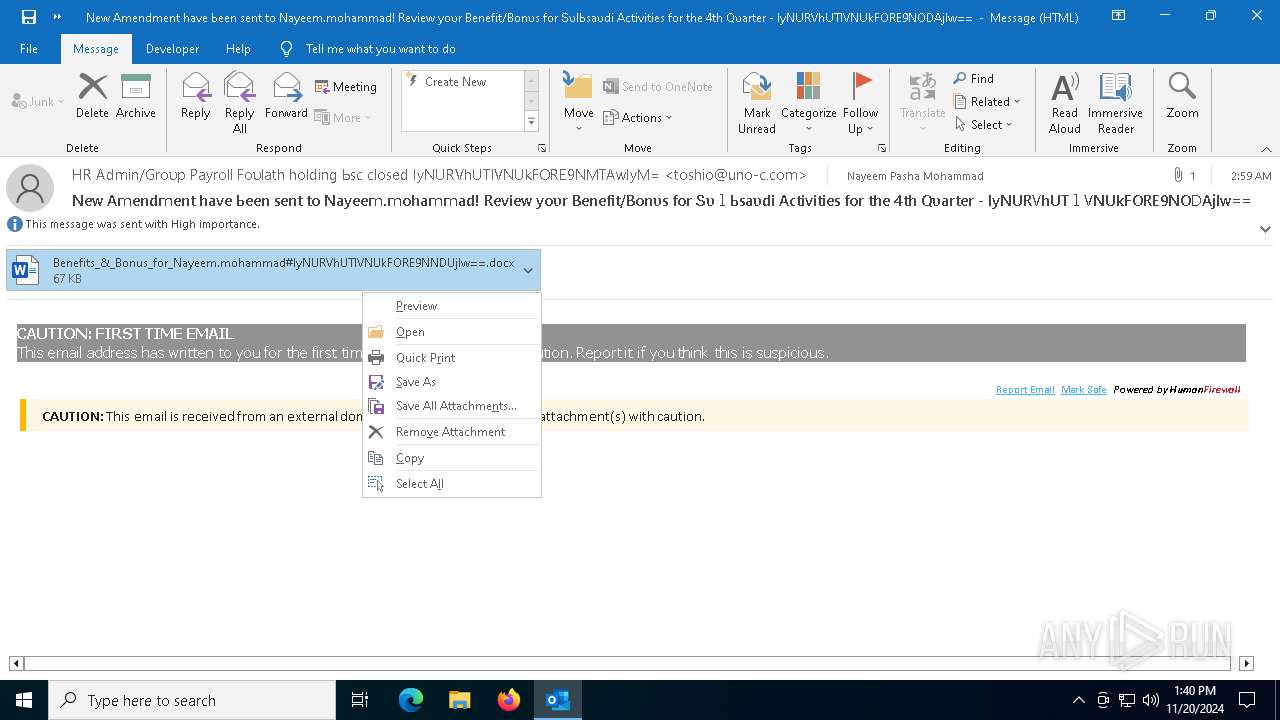Open Microsoft Edge from taskbar
The width and height of the screenshot is (1280, 720).
pos(411,700)
